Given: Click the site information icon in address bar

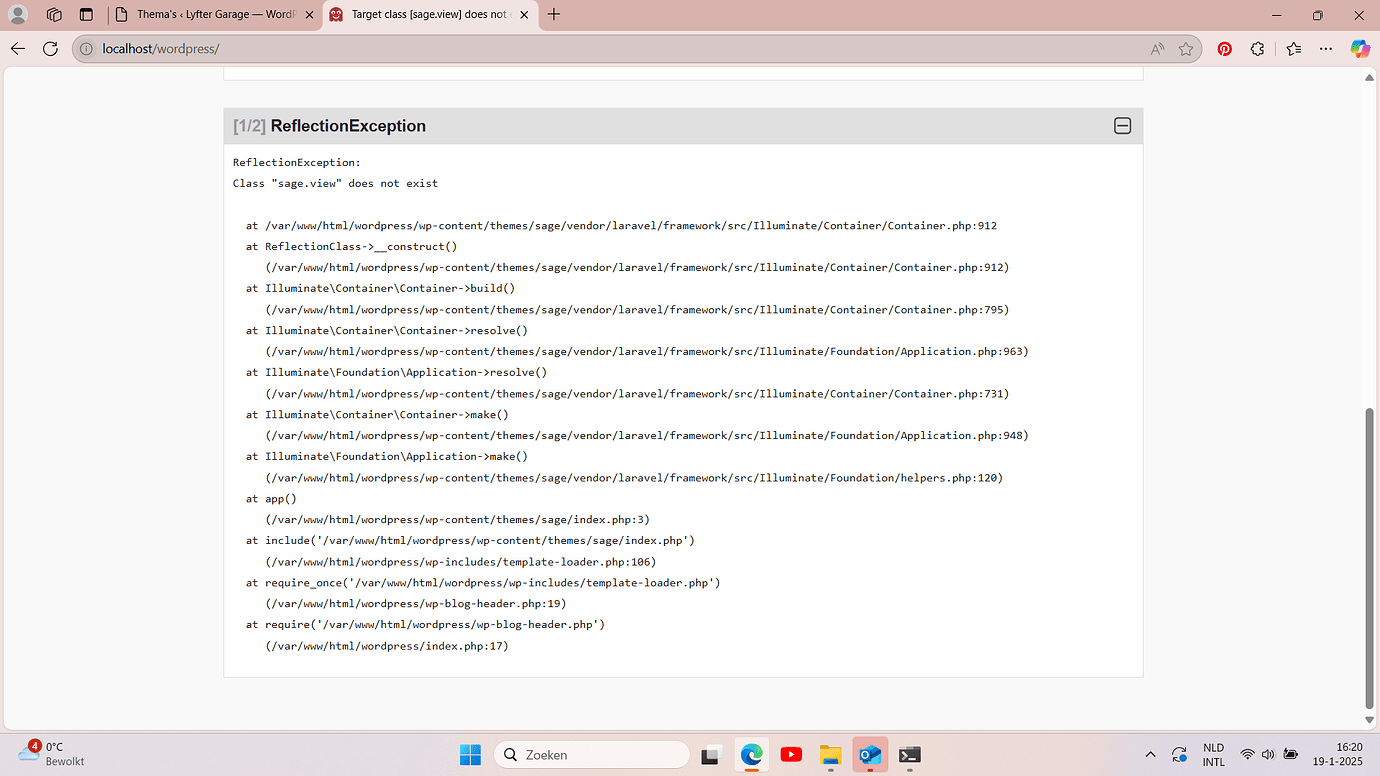Looking at the screenshot, I should tap(87, 49).
